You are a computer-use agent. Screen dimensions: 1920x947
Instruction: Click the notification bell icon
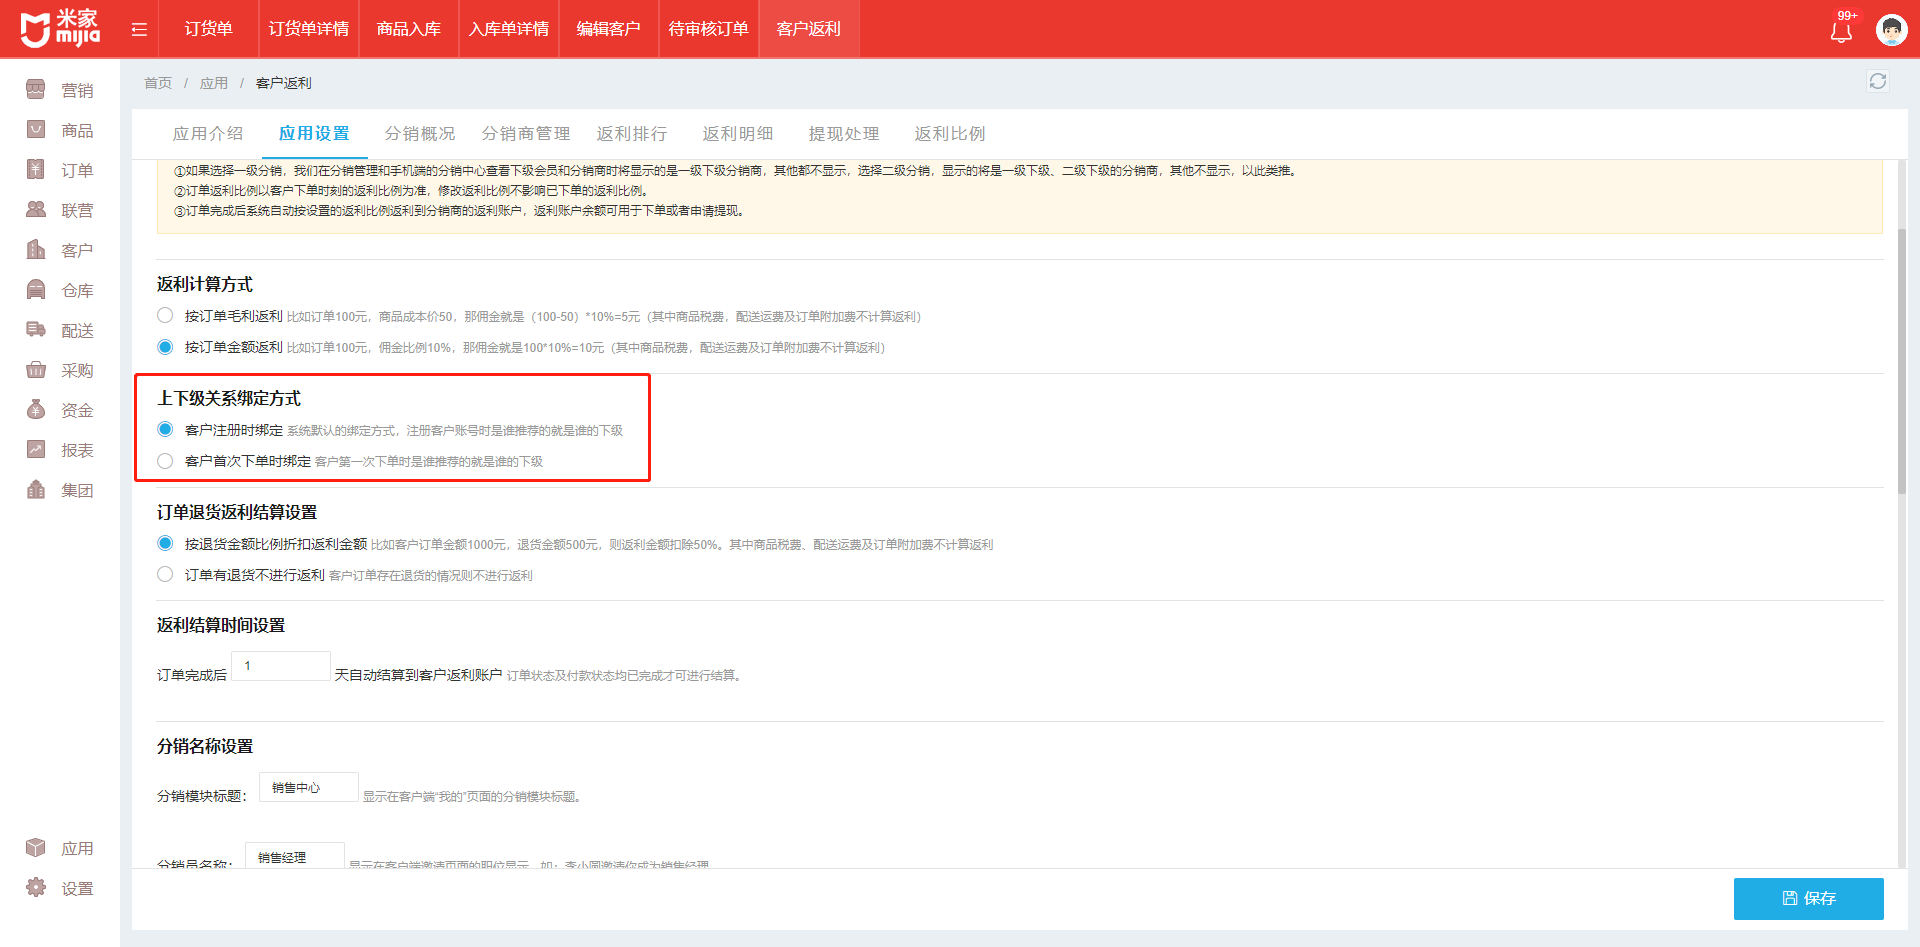(1841, 31)
